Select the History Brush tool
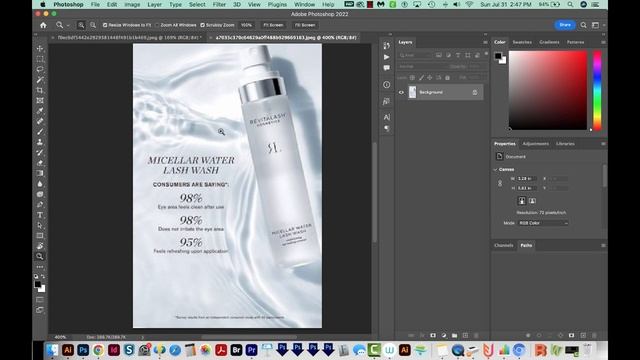Screen dimensions: 640x360 (40, 153)
